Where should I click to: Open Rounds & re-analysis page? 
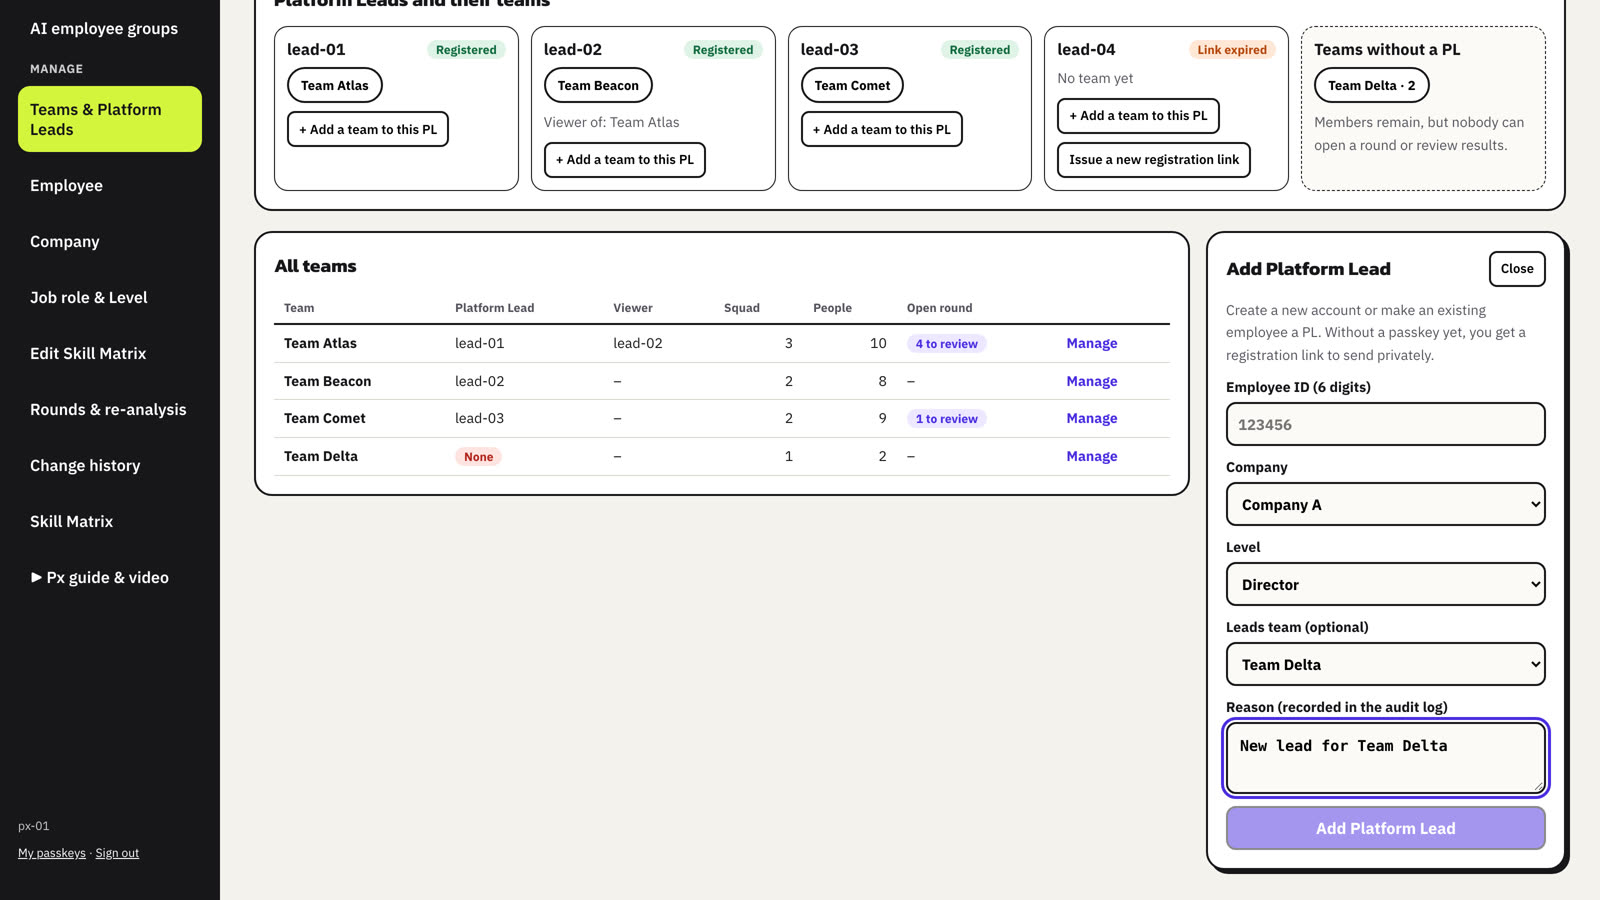click(x=108, y=409)
